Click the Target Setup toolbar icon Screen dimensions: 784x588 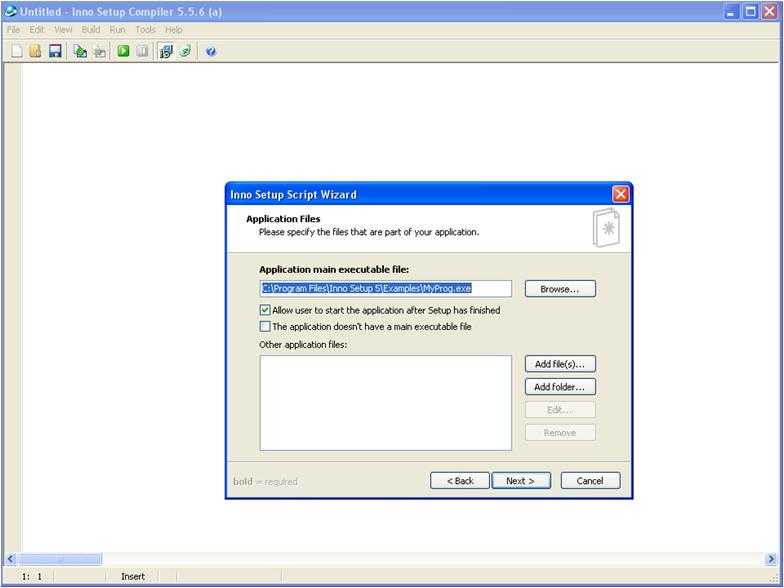166,51
